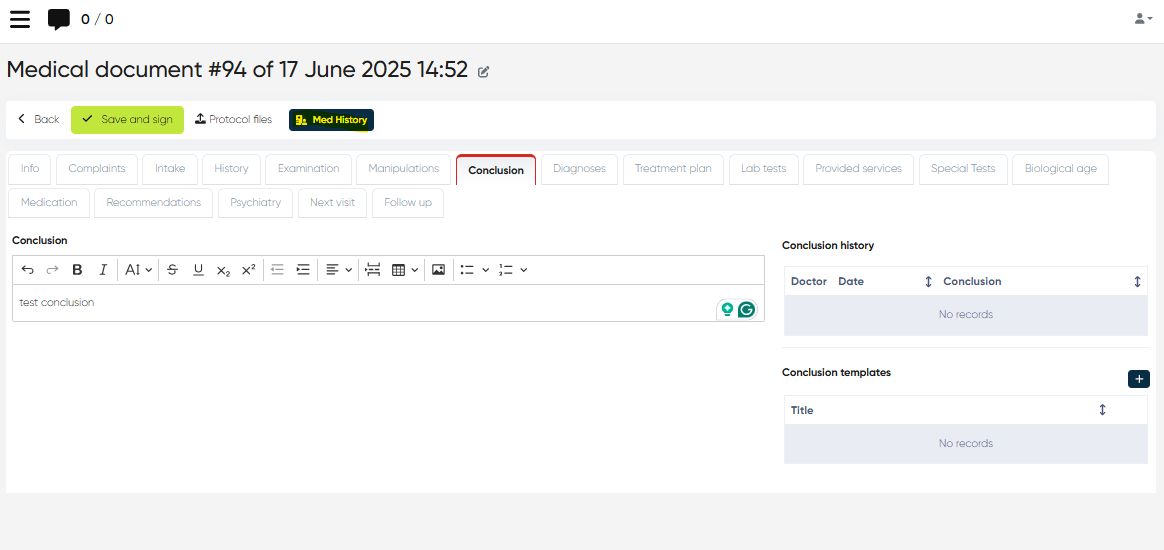Insert a horizontal page break line
The image size is (1164, 550).
[373, 270]
